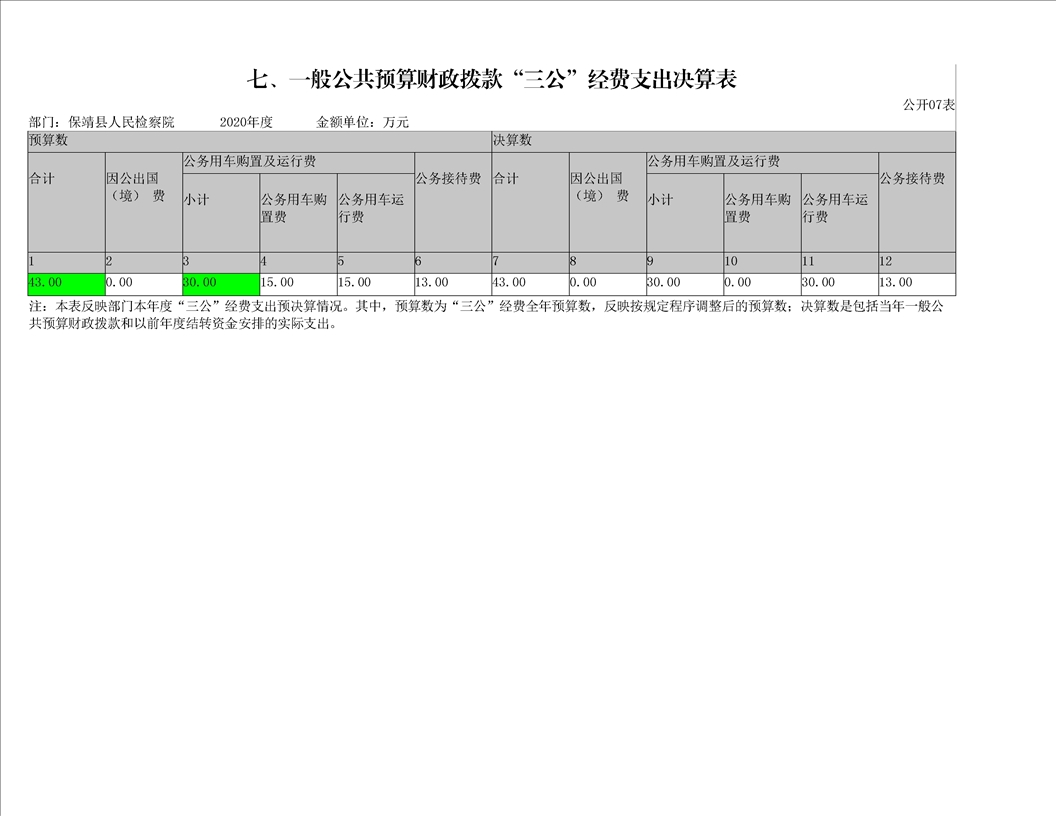The width and height of the screenshot is (1056, 816).
Task: Click the department name 保靖县人民检察院
Action: 120,122
